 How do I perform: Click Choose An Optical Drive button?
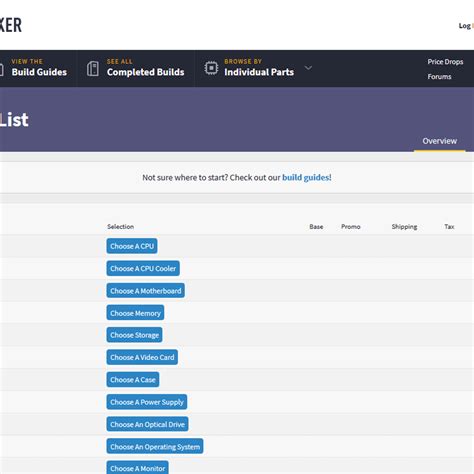click(x=147, y=424)
